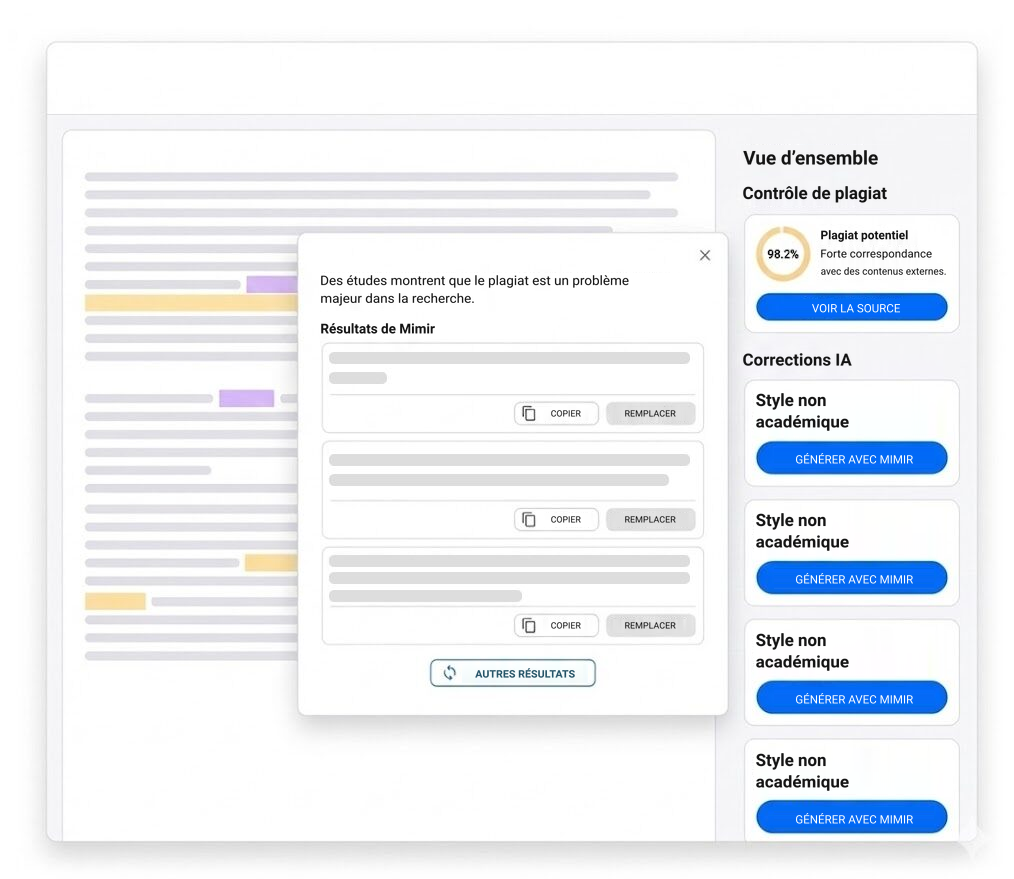Open Voir la source for plagiarism match
This screenshot has width=1014, height=879.
(x=852, y=307)
